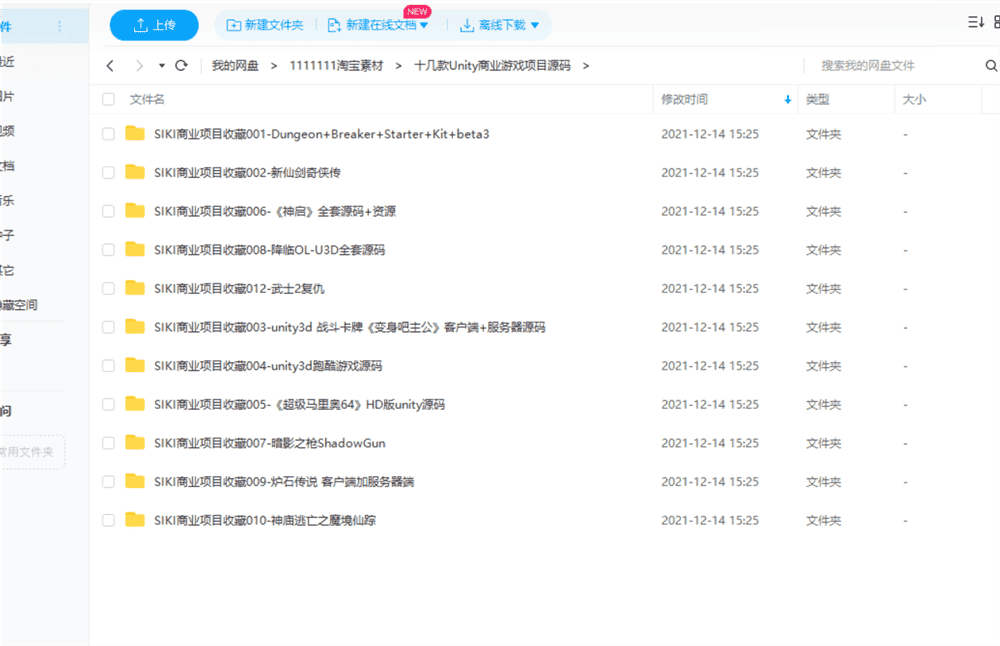Image resolution: width=1000 pixels, height=646 pixels.
Task: Click the folder icon for 009-炉石传说
Action: tap(135, 481)
